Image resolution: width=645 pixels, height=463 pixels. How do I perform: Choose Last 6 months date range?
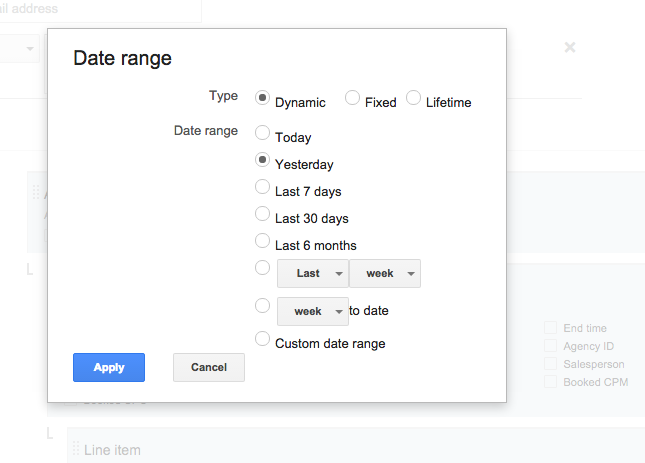262,241
